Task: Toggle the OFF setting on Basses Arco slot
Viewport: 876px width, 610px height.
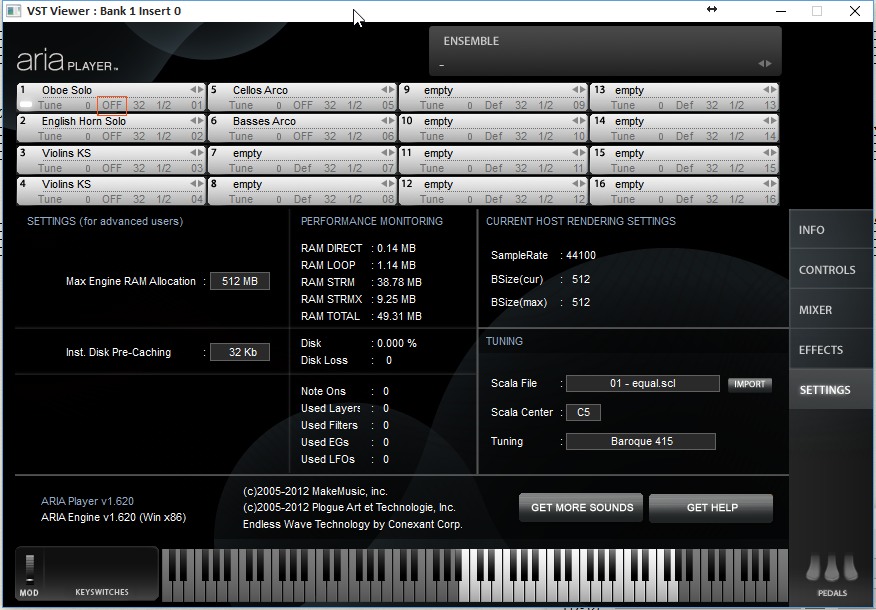Action: (303, 136)
